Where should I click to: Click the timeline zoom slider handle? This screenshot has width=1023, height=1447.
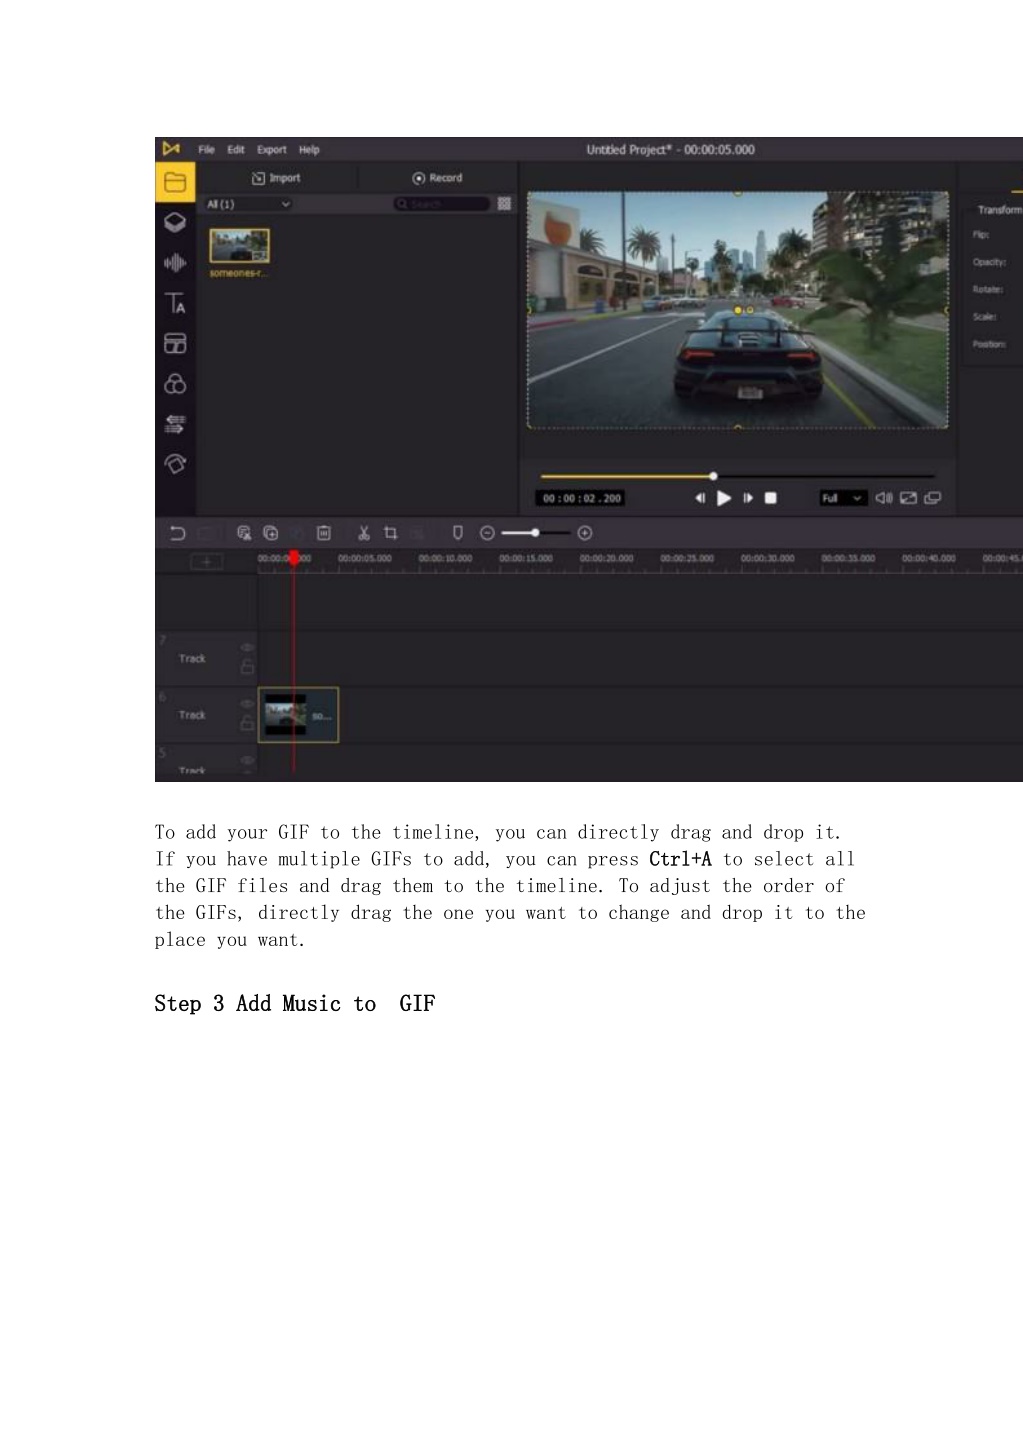[536, 533]
